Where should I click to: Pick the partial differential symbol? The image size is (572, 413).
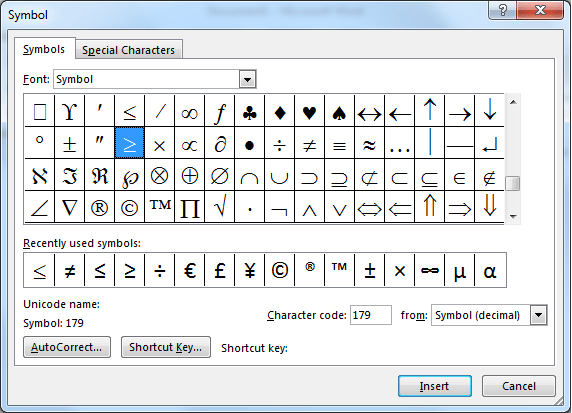tap(220, 143)
